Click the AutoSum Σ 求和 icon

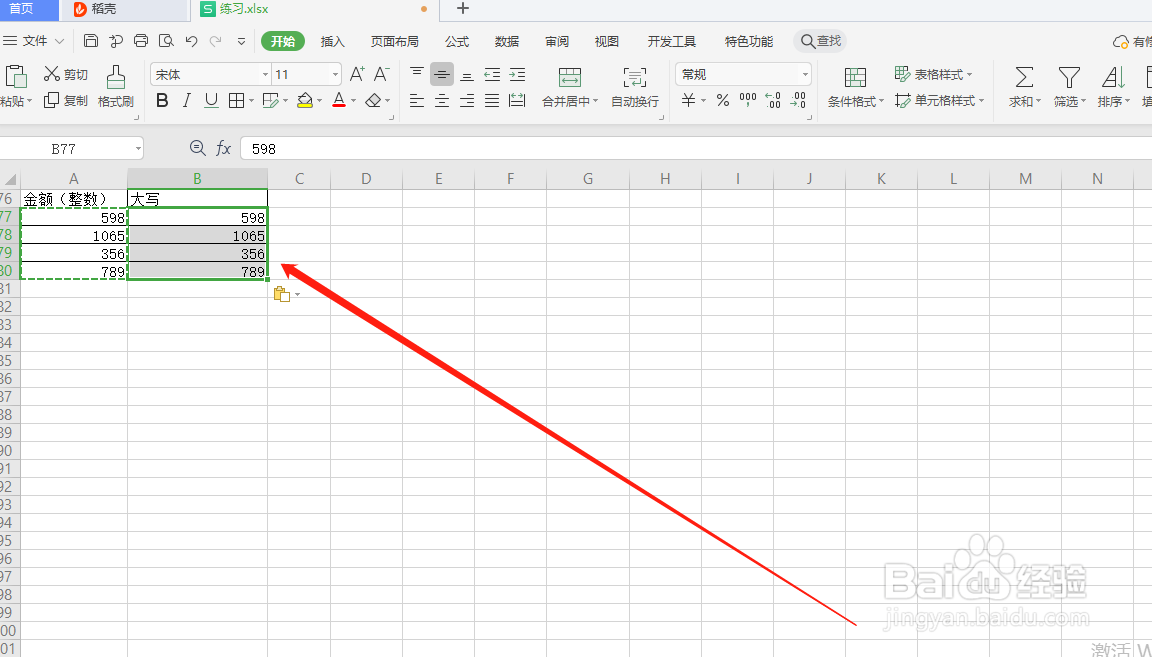[1022, 80]
